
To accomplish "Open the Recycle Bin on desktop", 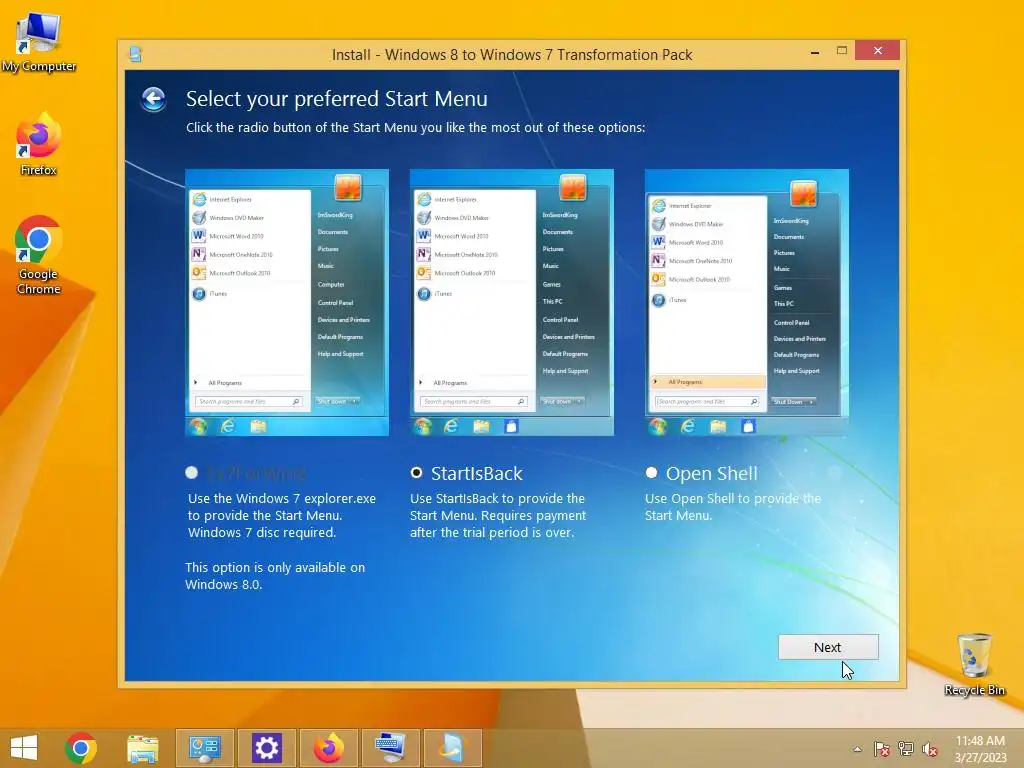I will [x=974, y=664].
